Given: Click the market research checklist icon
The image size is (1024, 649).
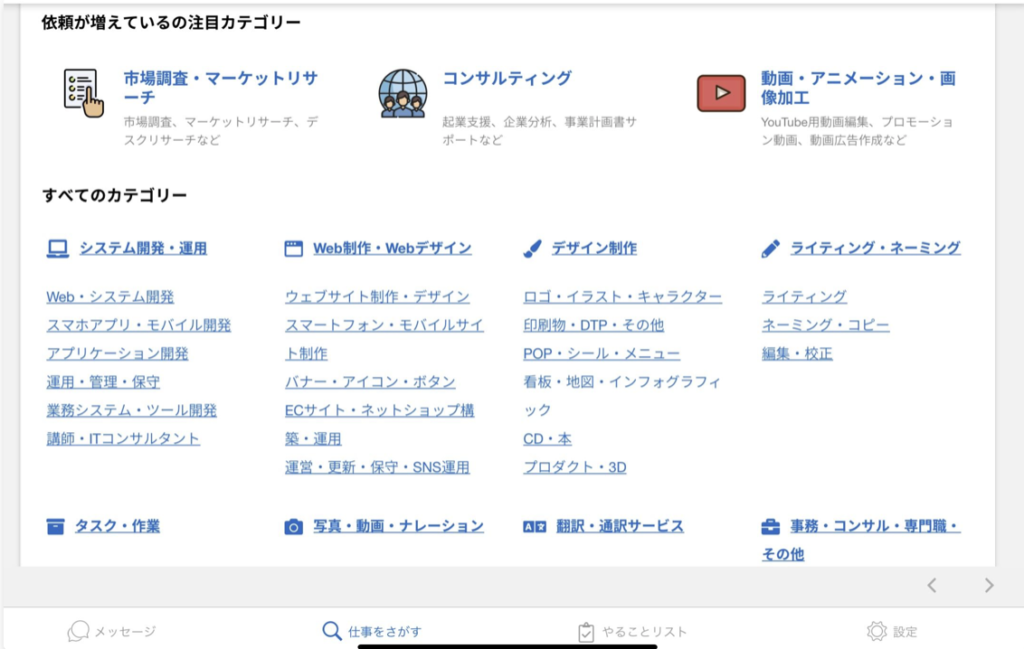Looking at the screenshot, I should point(81,93).
